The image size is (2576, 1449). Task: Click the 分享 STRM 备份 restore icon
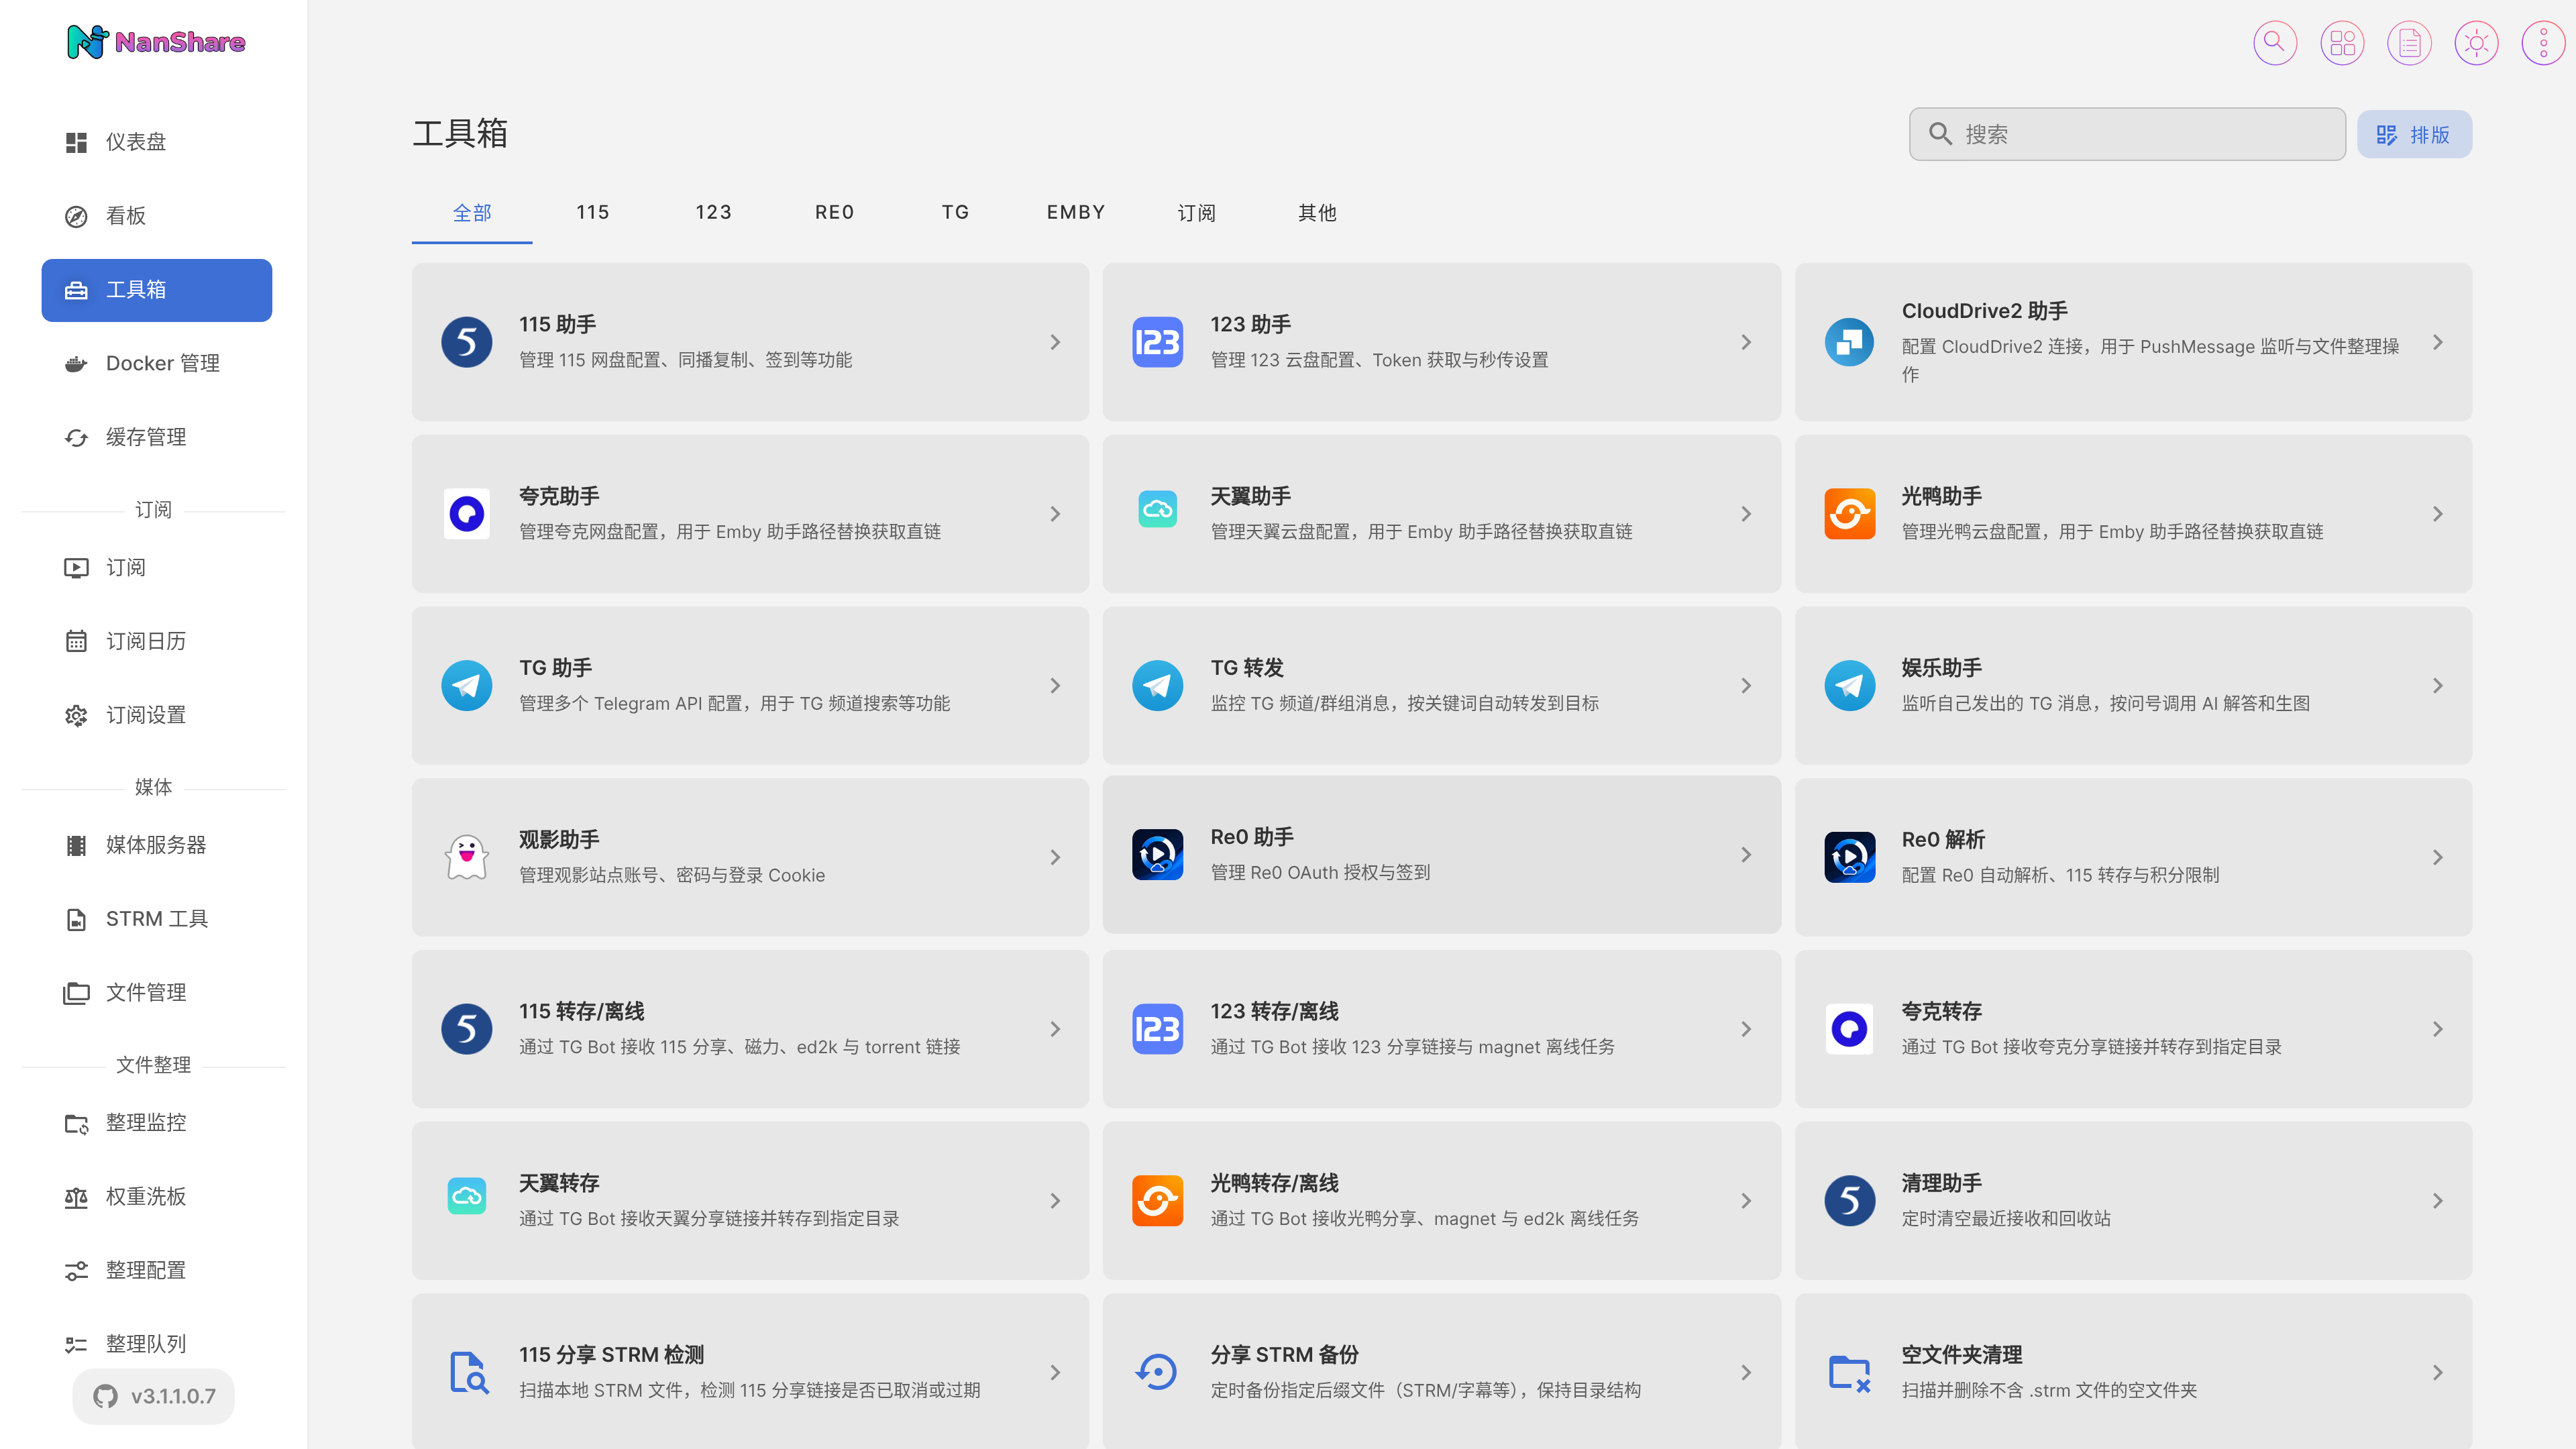pyautogui.click(x=1157, y=1373)
